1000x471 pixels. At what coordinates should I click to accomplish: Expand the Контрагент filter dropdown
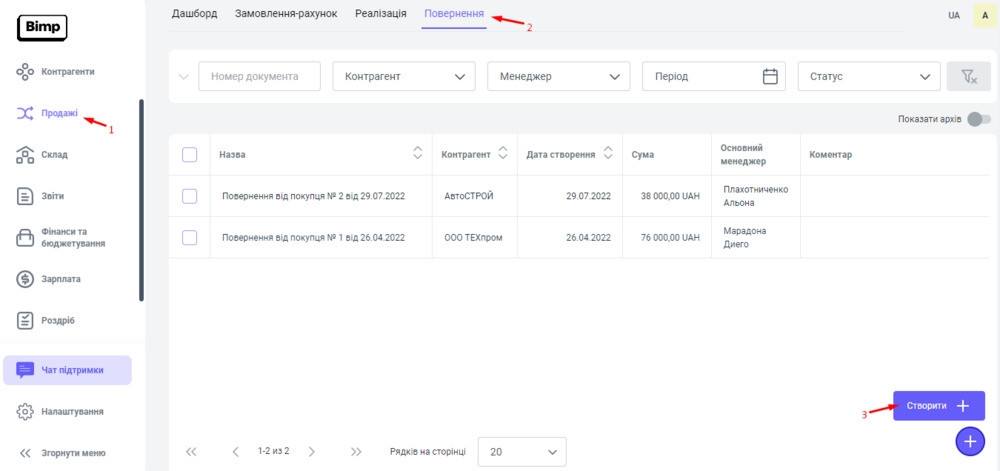[404, 77]
